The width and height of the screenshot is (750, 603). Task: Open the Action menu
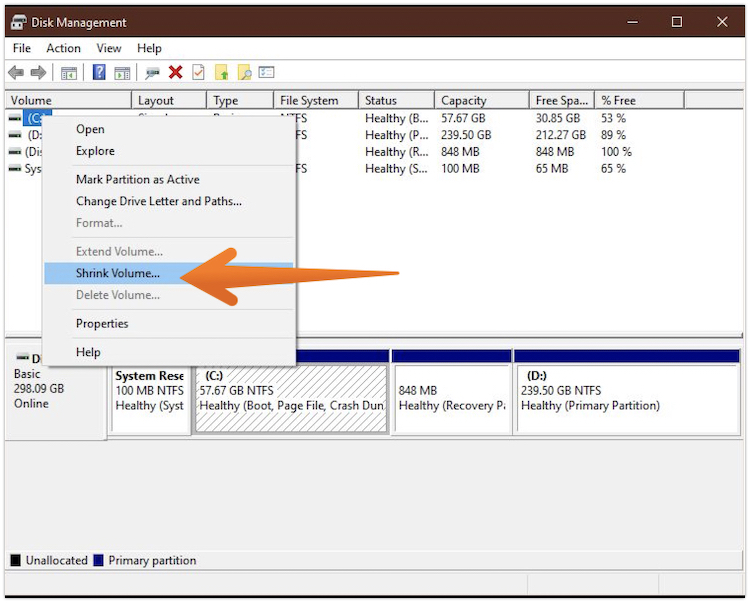point(63,48)
